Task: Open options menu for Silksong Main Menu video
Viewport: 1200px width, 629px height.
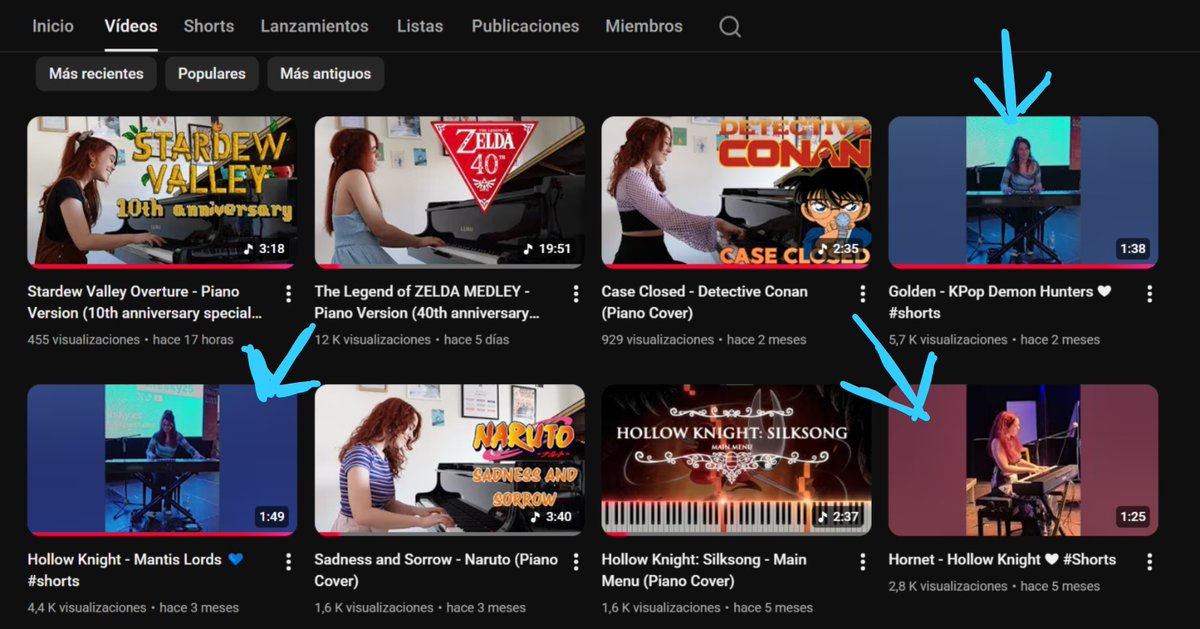Action: pyautogui.click(x=863, y=561)
